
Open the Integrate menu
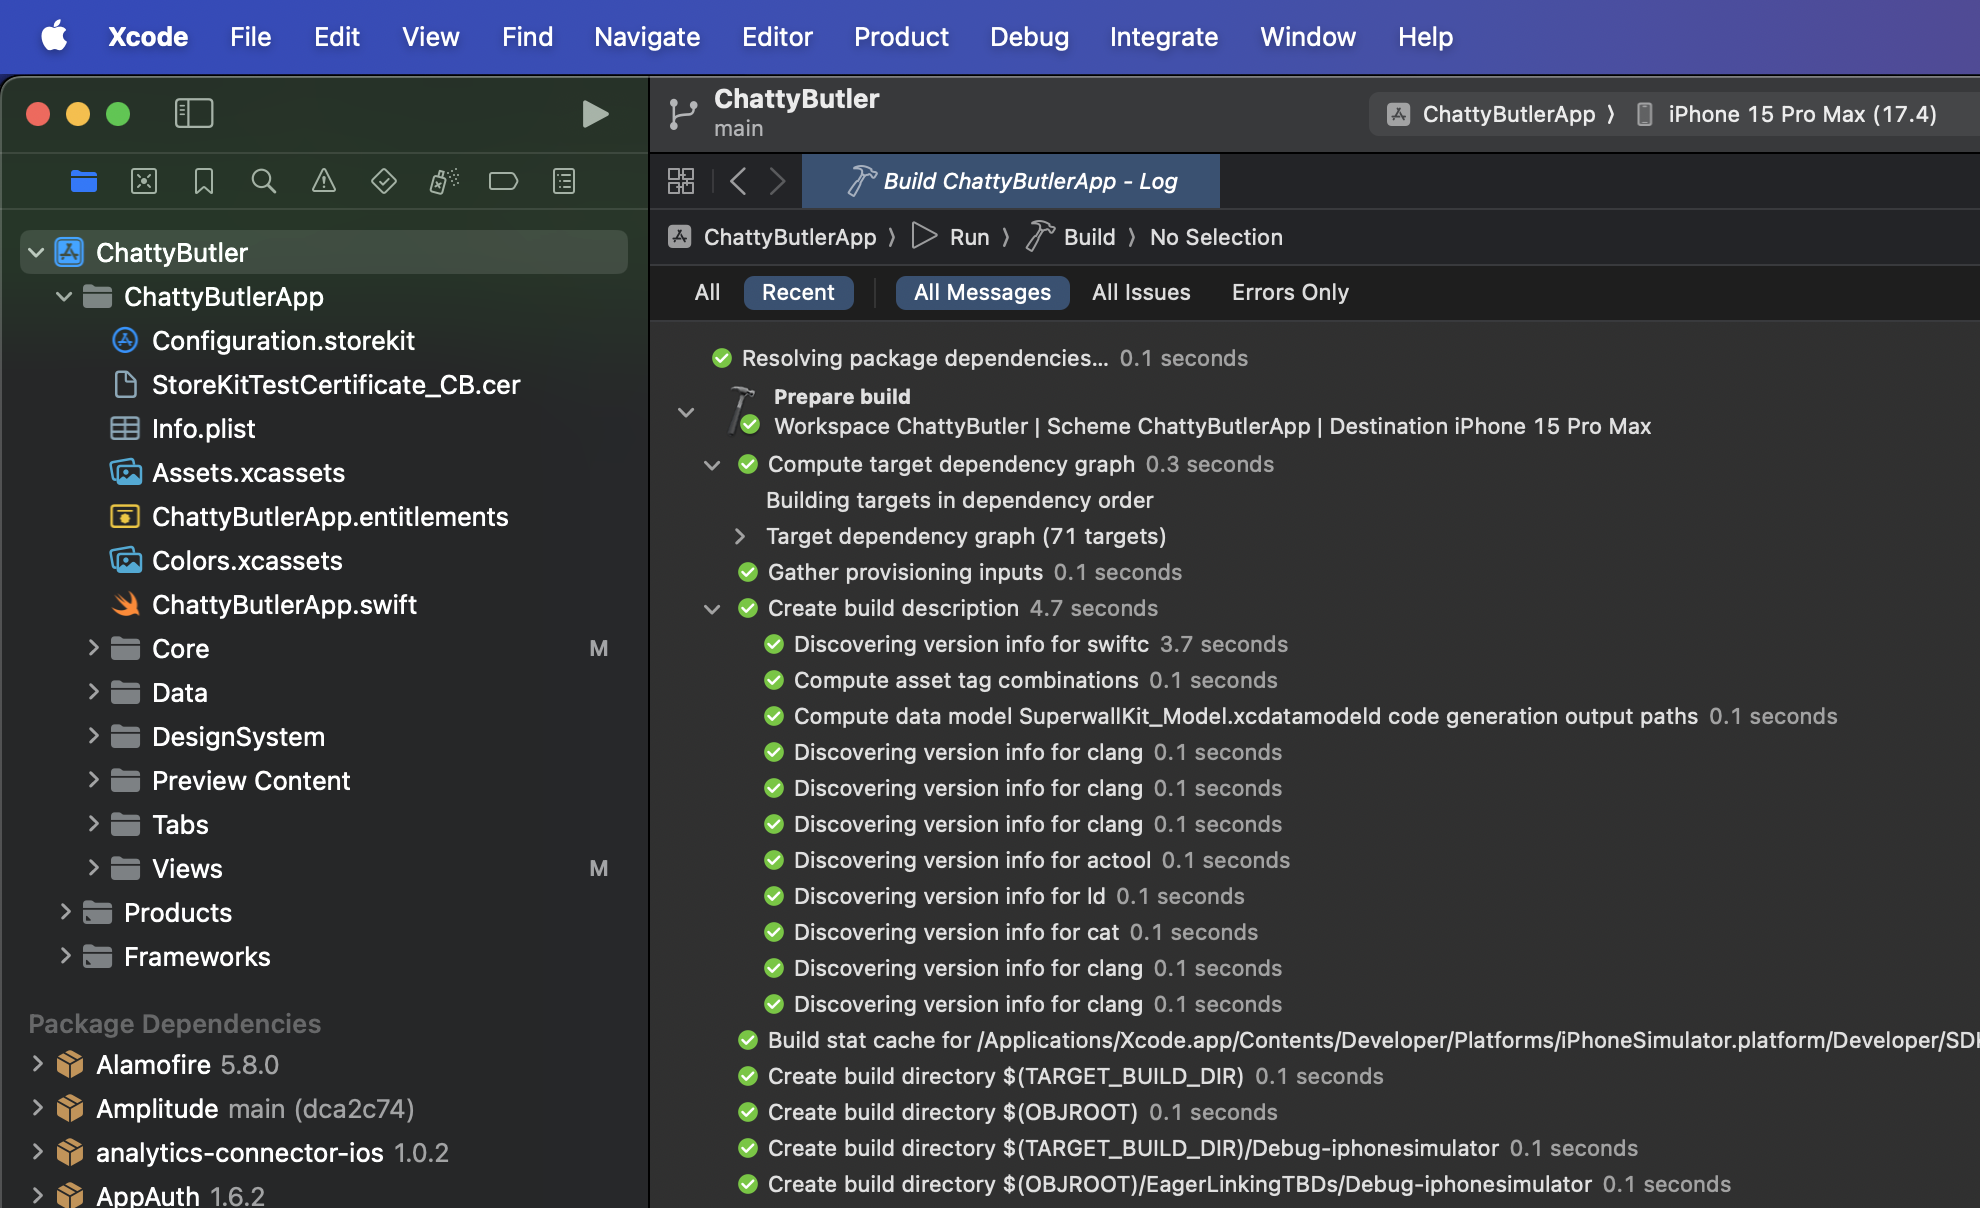tap(1164, 37)
